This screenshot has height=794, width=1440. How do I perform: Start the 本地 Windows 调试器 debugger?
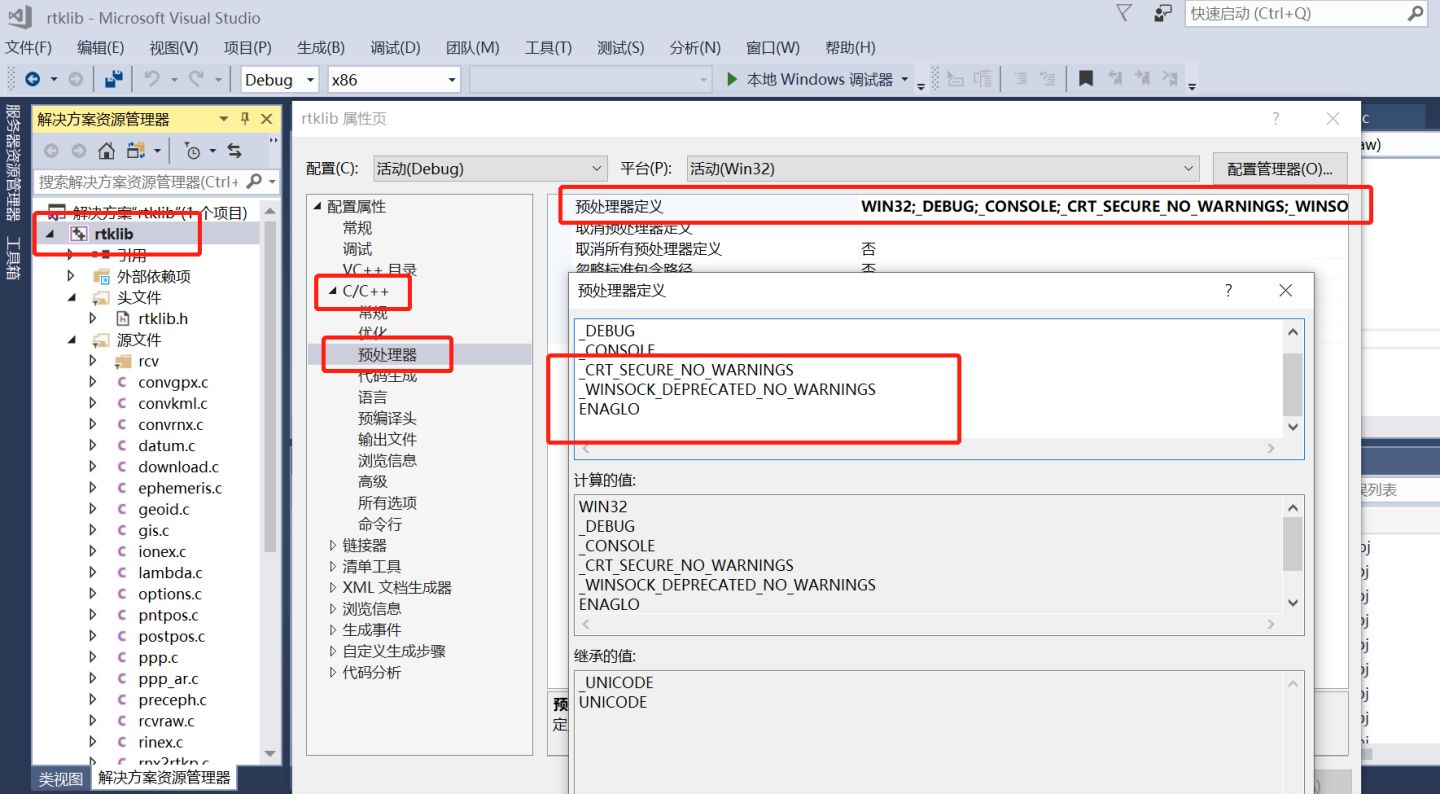[x=810, y=79]
